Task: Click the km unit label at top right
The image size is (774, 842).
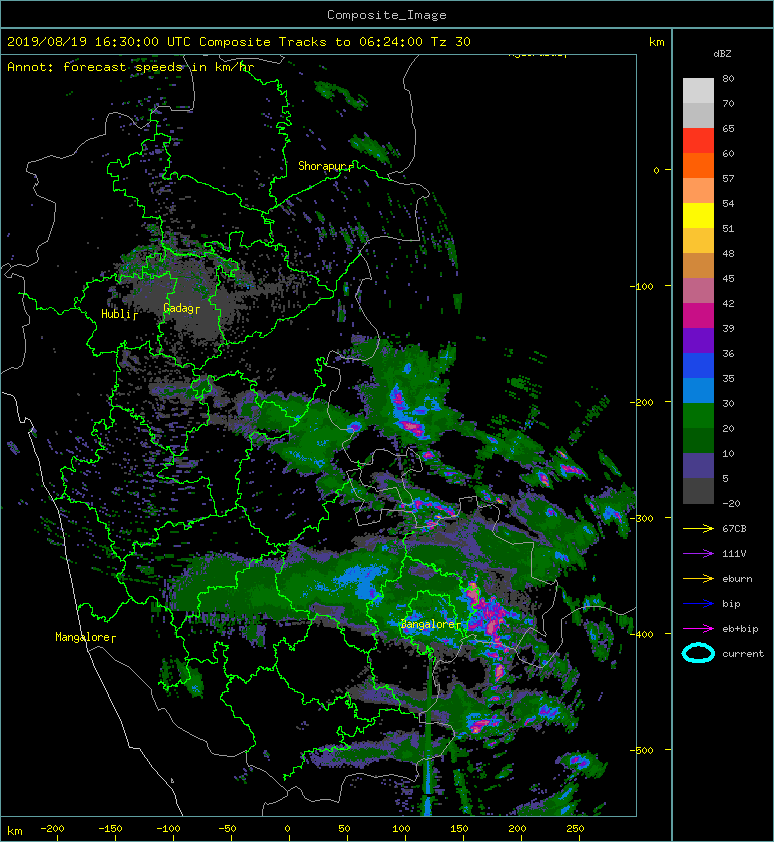Action: click(x=656, y=42)
